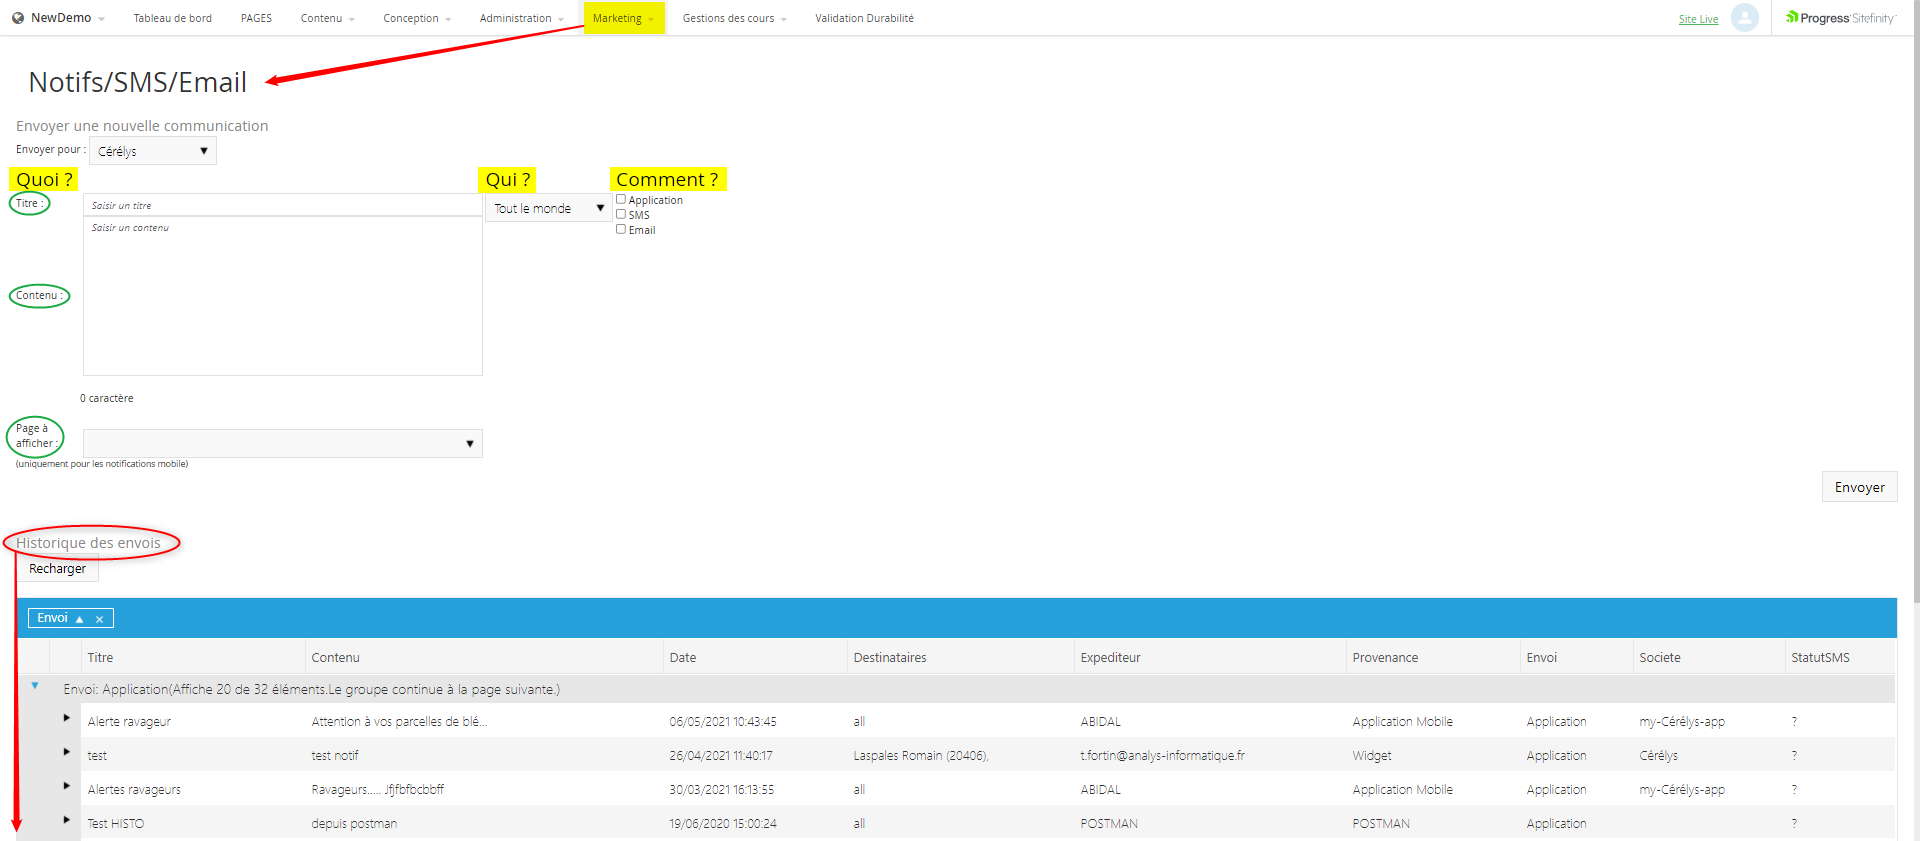The width and height of the screenshot is (1920, 841).
Task: Click the Recharger button
Action: click(57, 569)
